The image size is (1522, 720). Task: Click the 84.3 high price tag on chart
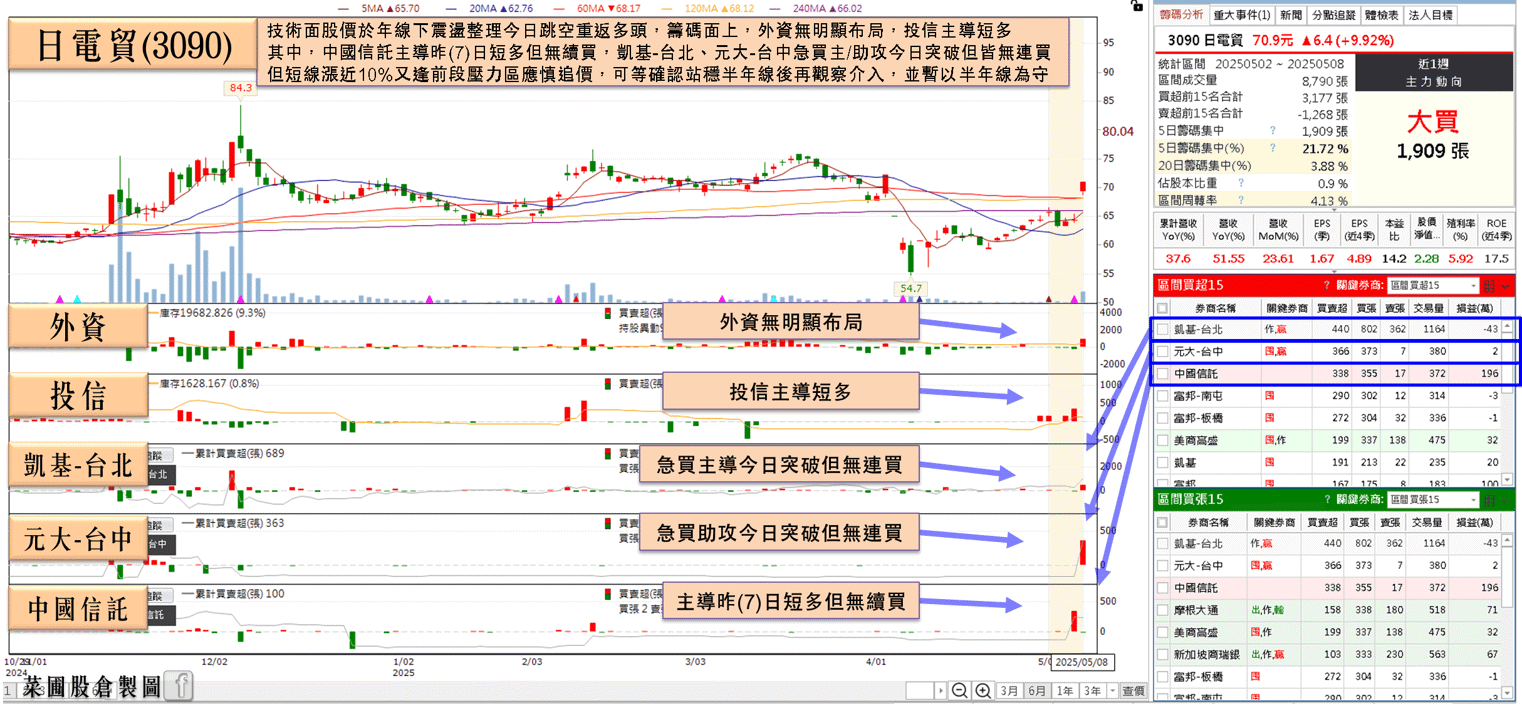click(x=241, y=88)
